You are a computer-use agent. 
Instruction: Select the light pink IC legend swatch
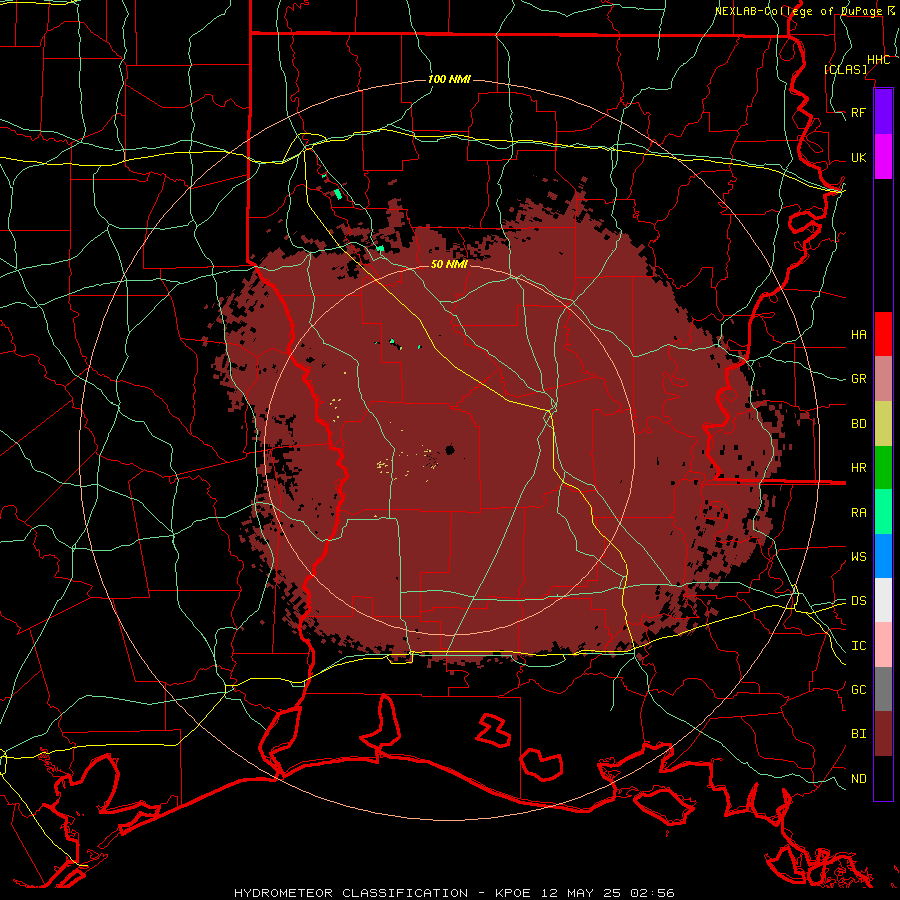[883, 645]
